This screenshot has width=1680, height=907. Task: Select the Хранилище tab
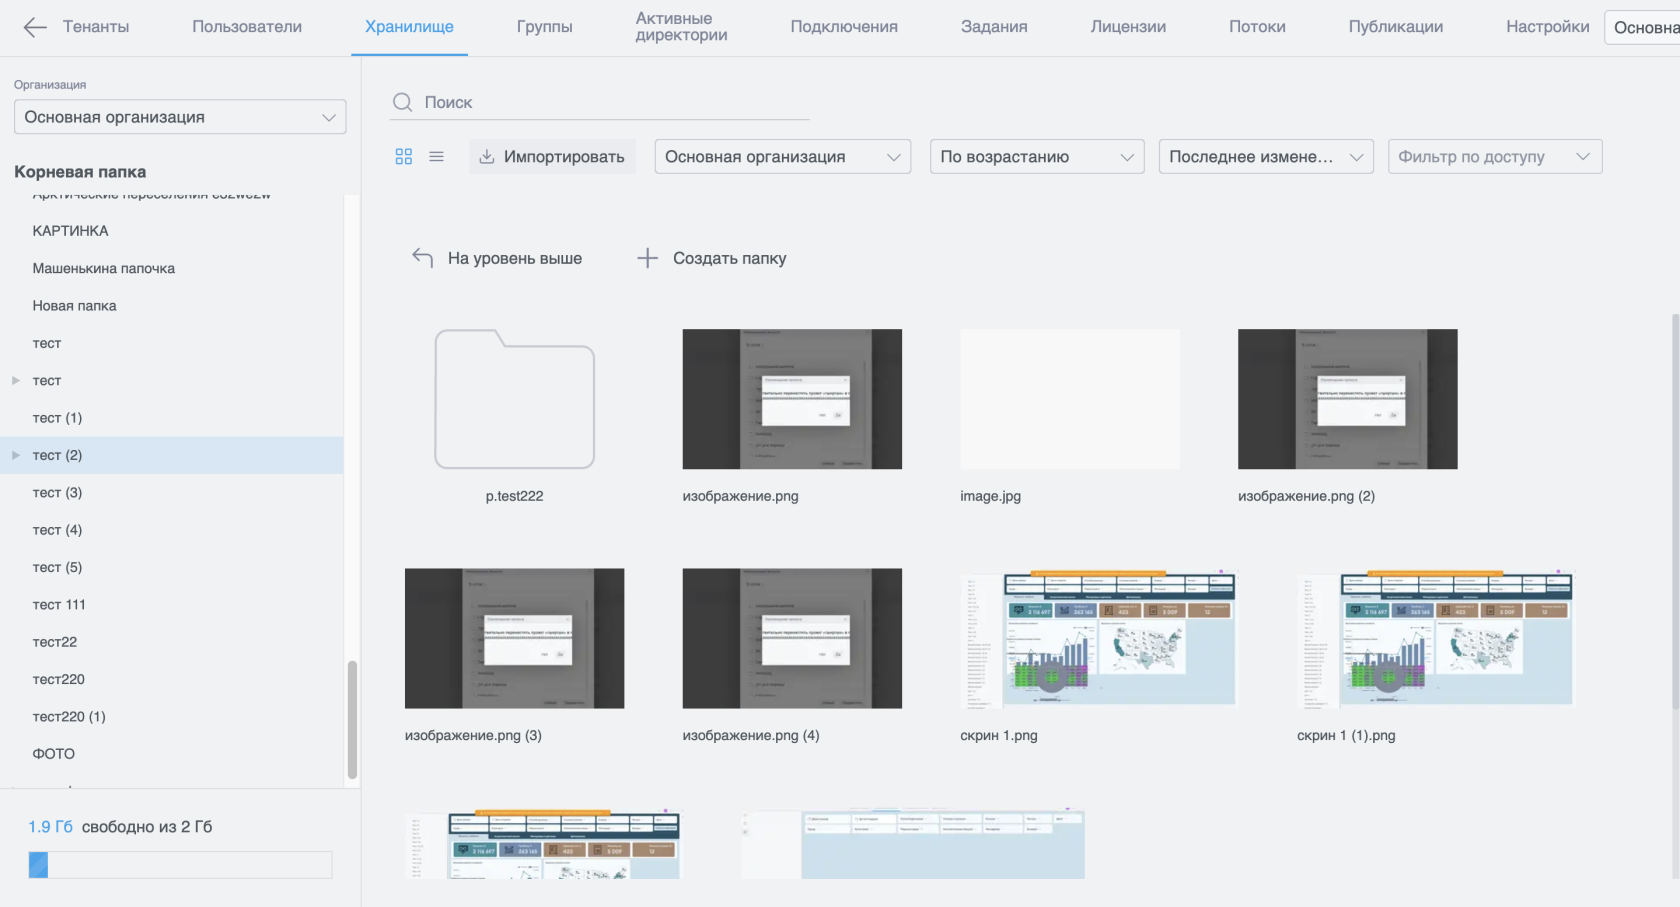[x=409, y=27]
